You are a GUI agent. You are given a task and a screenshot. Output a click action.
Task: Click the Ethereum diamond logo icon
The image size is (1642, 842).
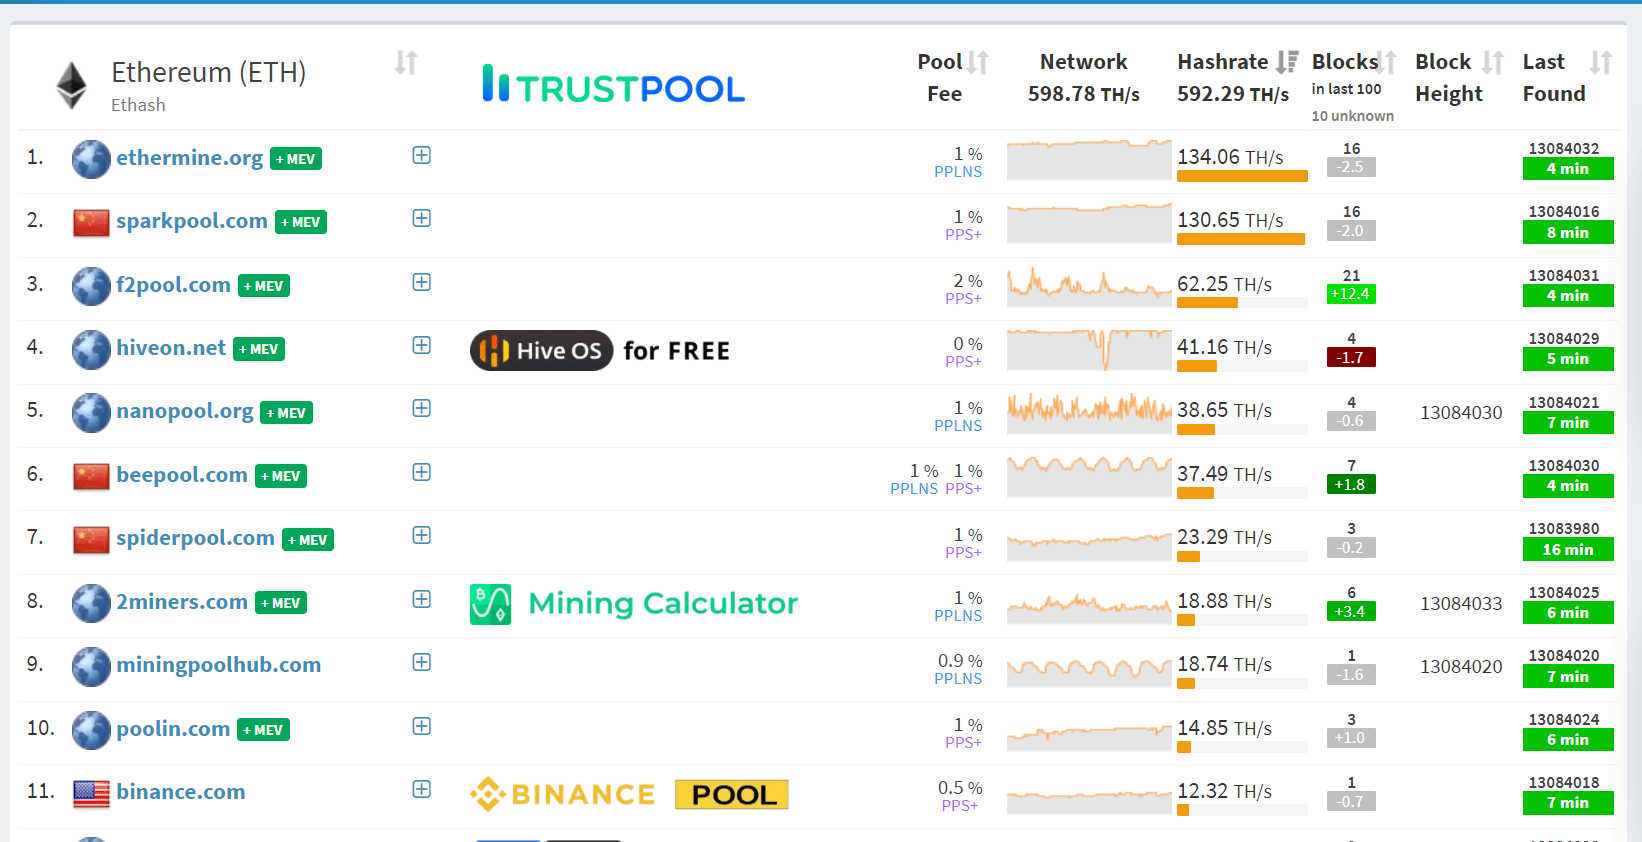coord(71,86)
